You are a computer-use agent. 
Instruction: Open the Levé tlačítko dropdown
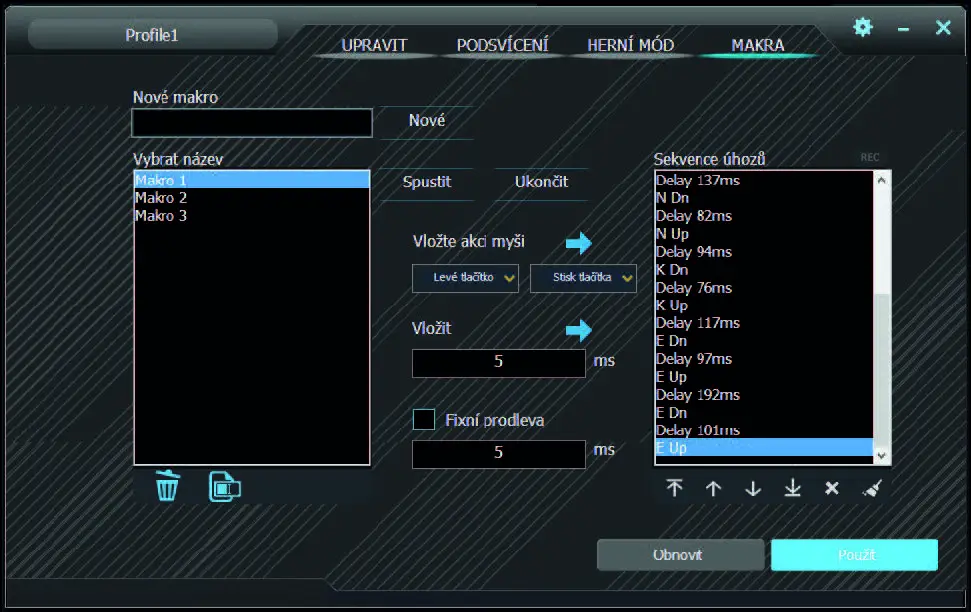tap(465, 278)
